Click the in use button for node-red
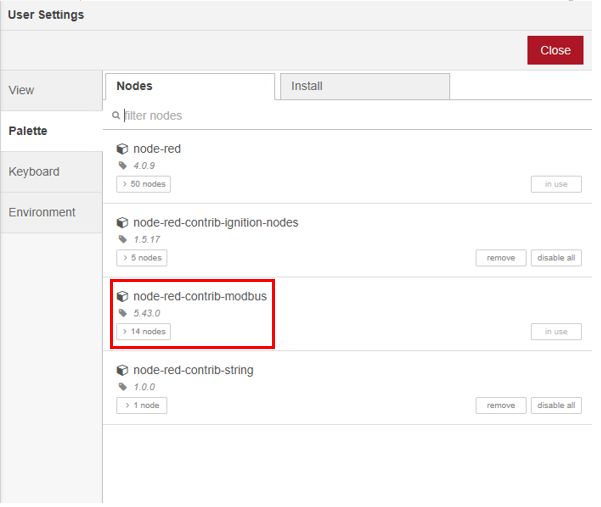The image size is (601, 507). click(x=556, y=184)
